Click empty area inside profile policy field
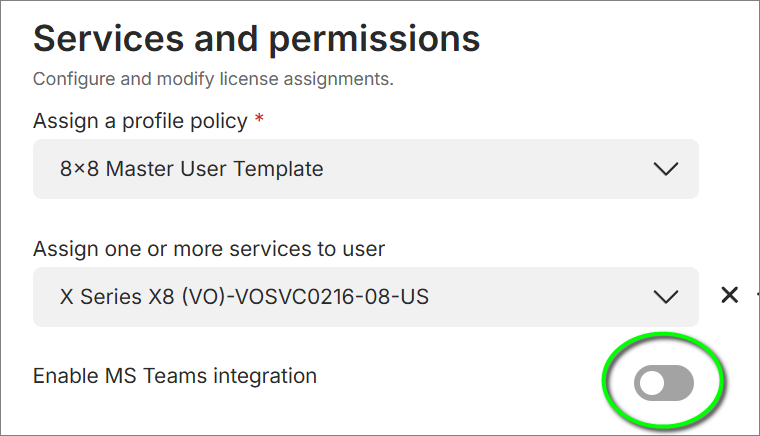This screenshot has height=436, width=760. [485, 169]
